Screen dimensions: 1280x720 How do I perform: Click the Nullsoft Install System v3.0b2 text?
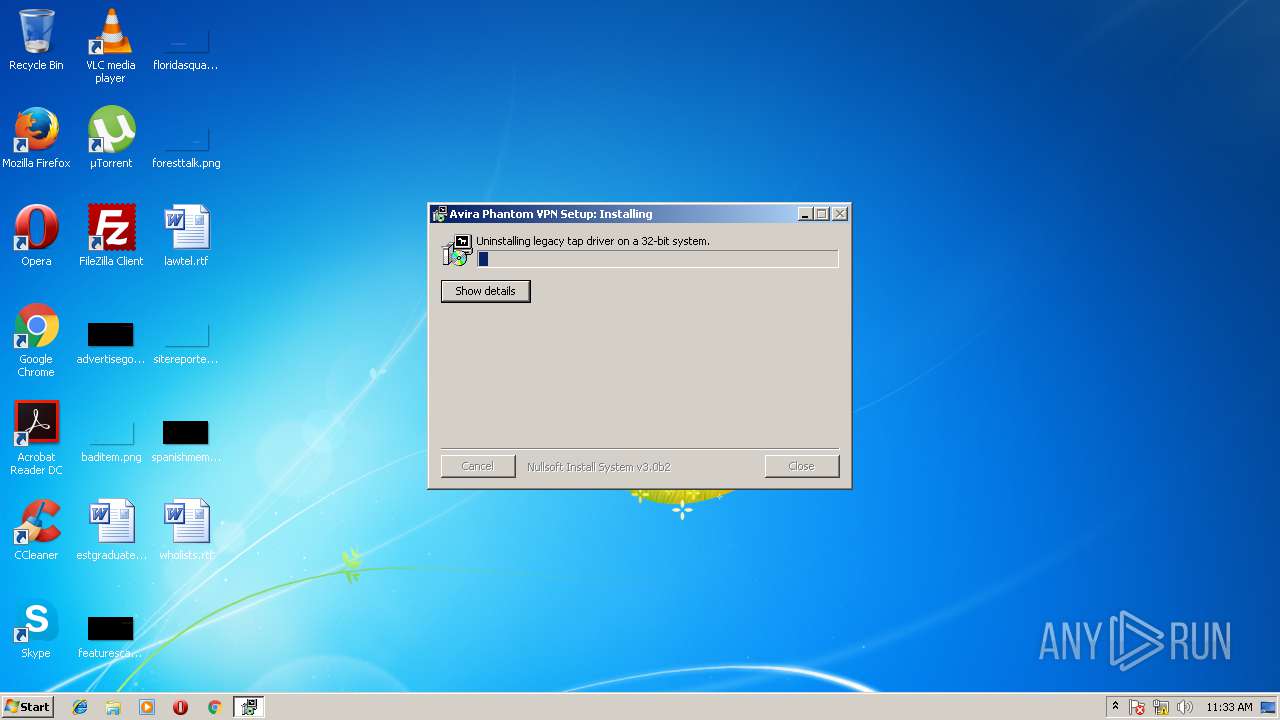click(x=598, y=467)
